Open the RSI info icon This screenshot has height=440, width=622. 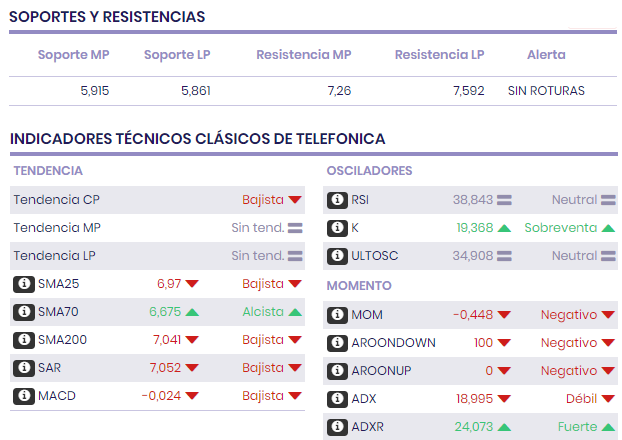coord(338,200)
